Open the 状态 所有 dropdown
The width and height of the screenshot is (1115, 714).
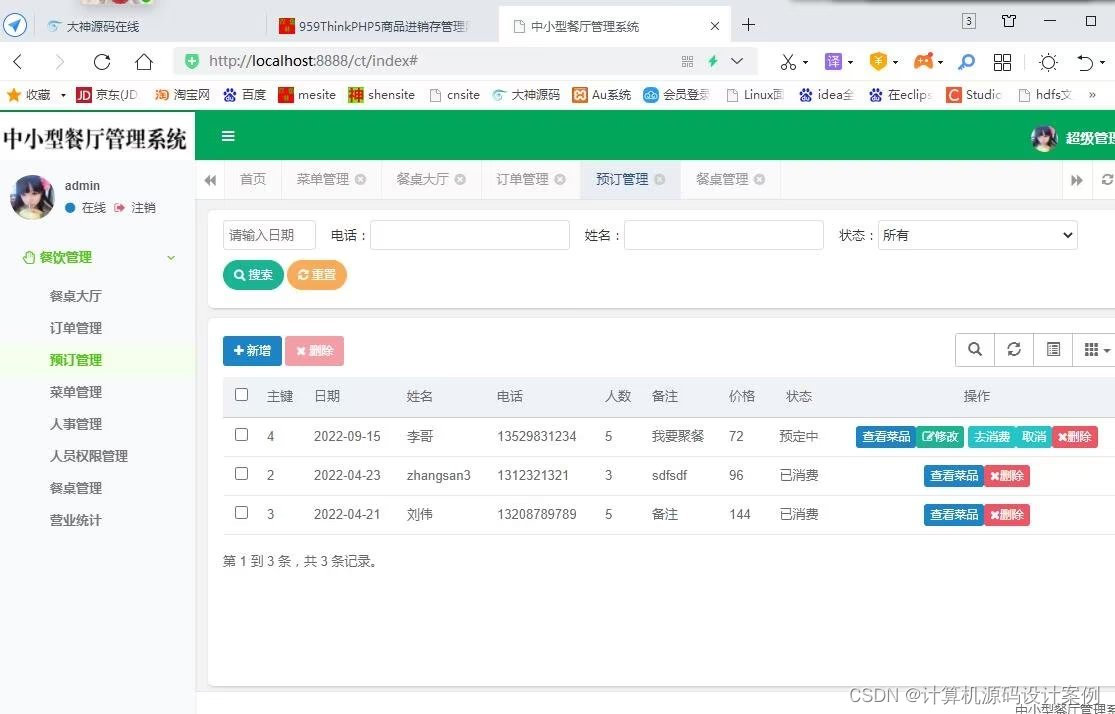[x=978, y=235]
